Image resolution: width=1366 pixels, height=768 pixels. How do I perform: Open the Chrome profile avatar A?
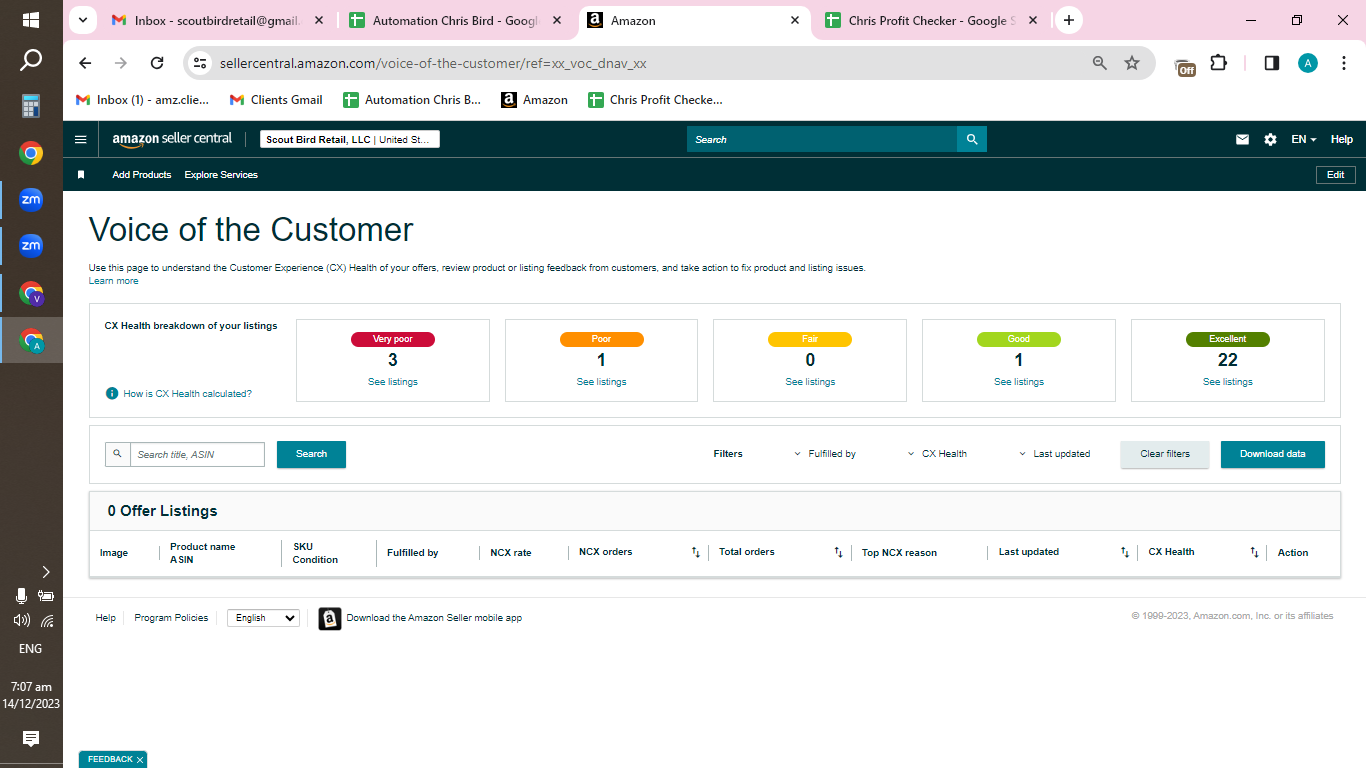click(x=1308, y=63)
